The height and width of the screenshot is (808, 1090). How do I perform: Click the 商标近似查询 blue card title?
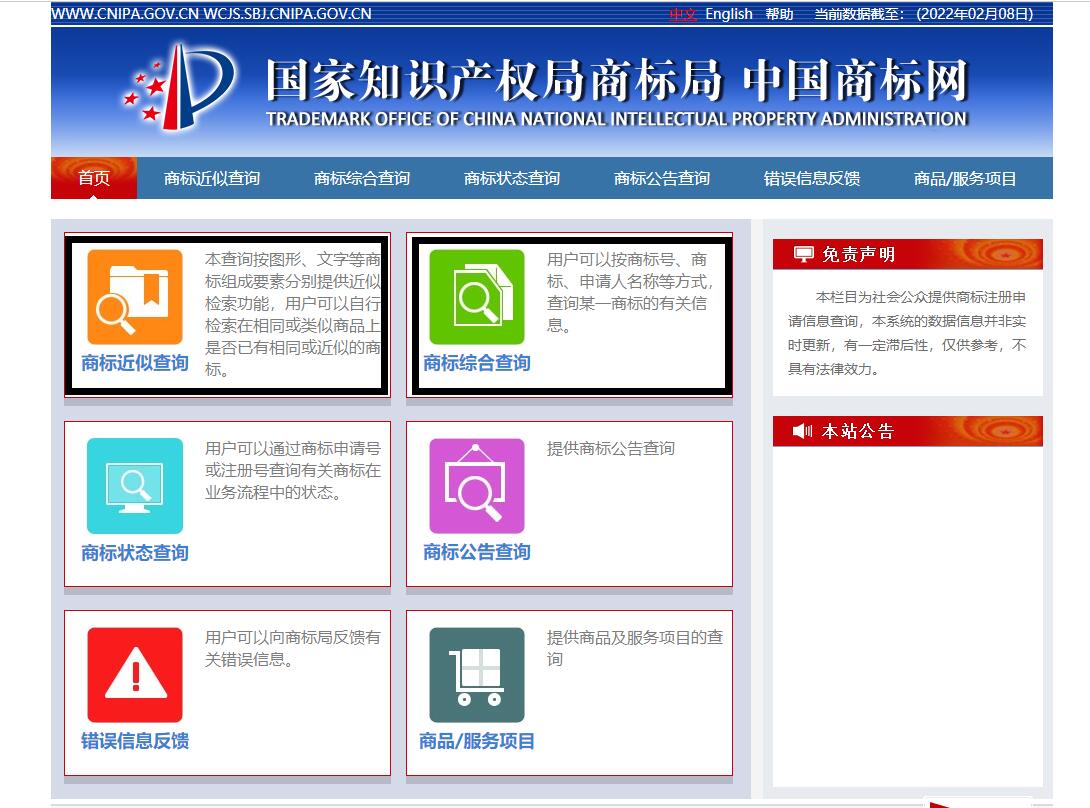coord(135,363)
